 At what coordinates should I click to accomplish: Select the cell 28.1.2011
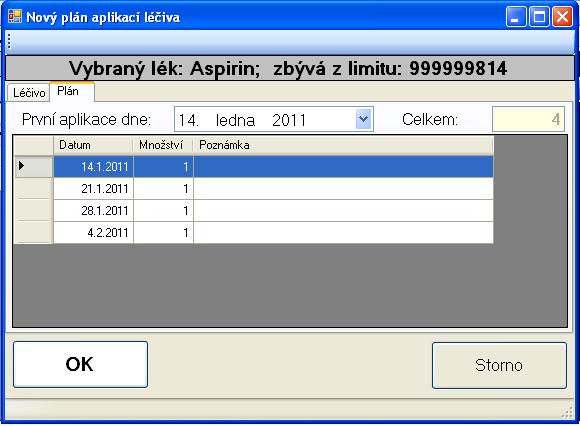click(94, 211)
